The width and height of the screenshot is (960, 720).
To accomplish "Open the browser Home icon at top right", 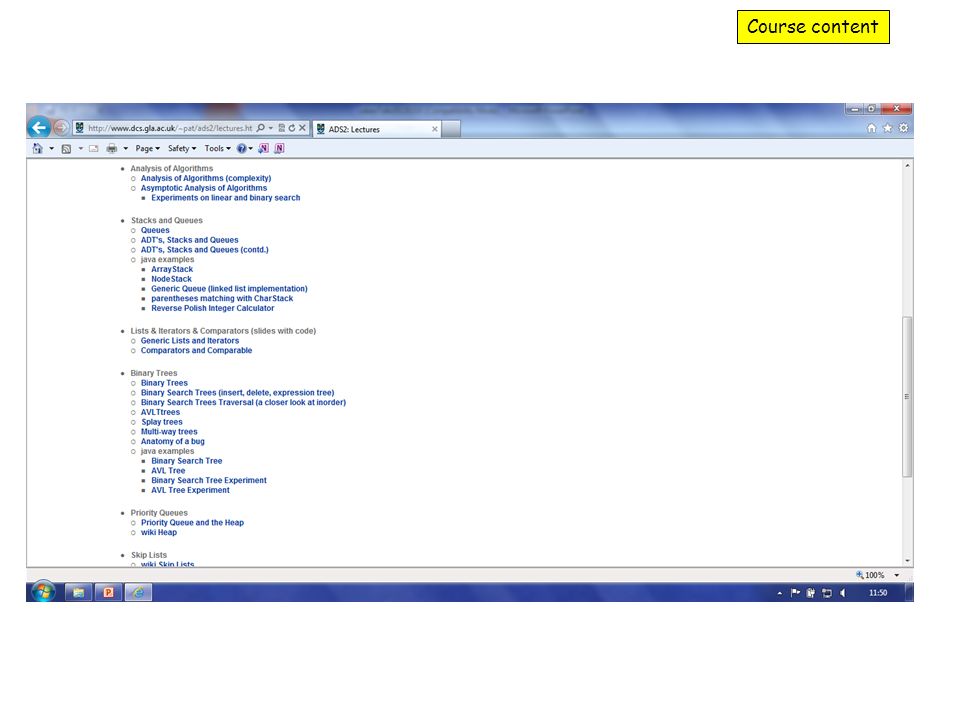I will 871,128.
